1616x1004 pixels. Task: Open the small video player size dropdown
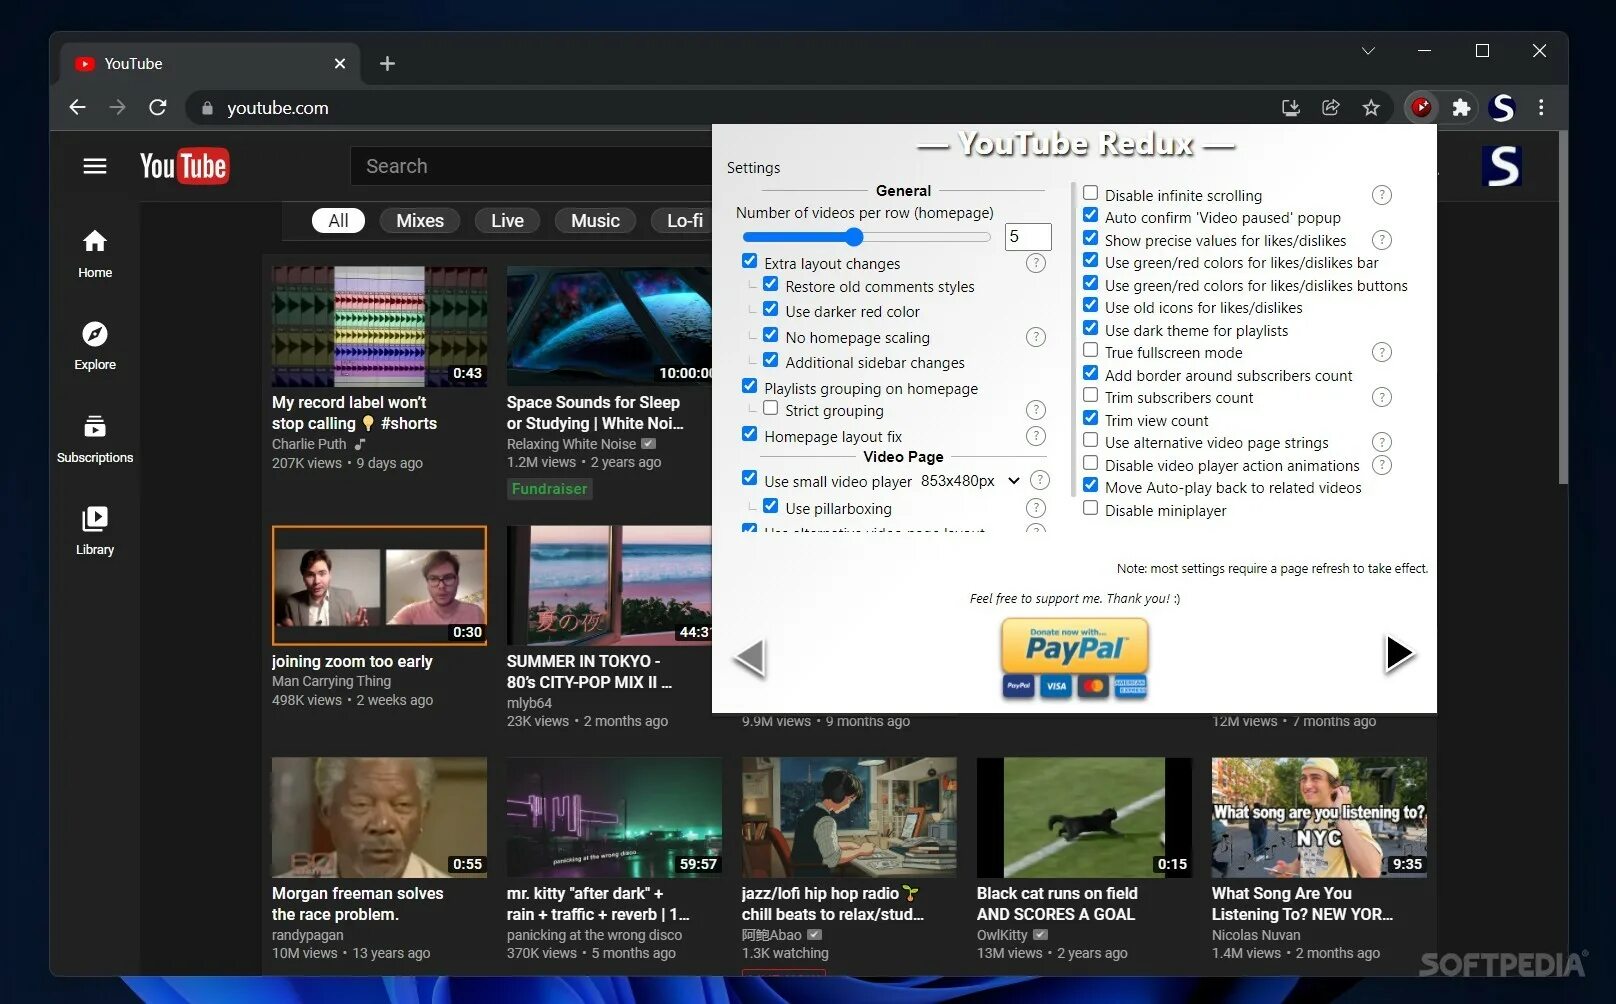[970, 481]
